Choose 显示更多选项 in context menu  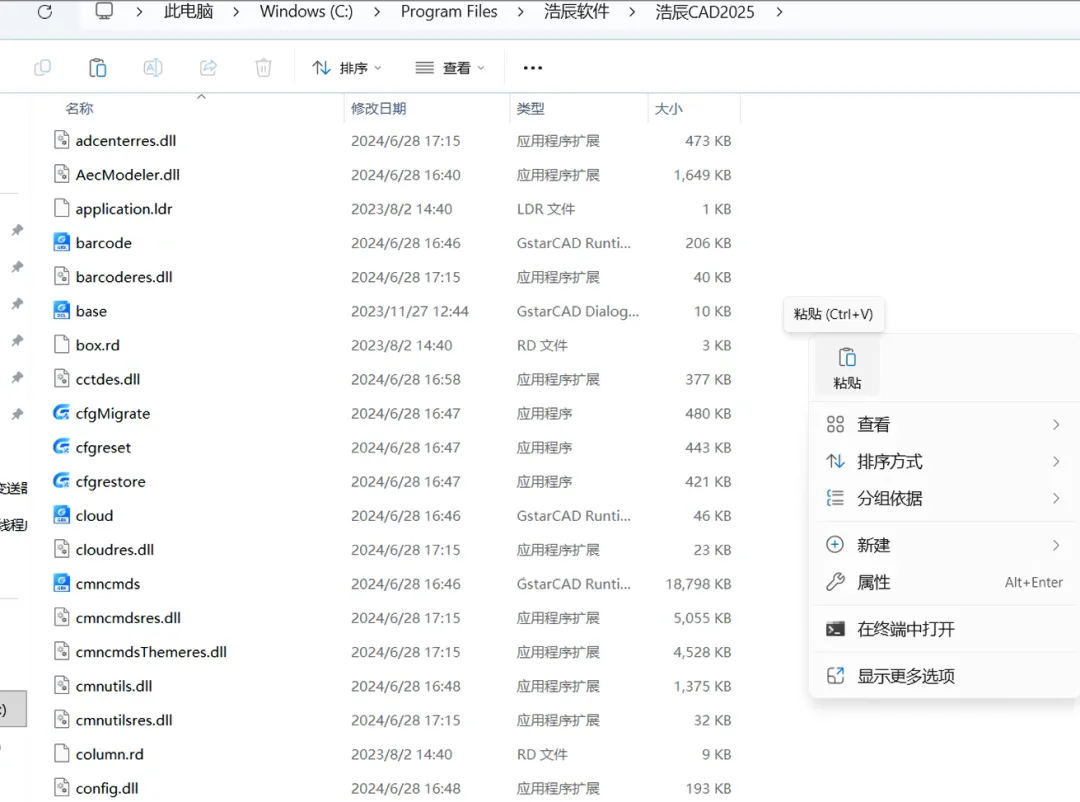point(944,676)
